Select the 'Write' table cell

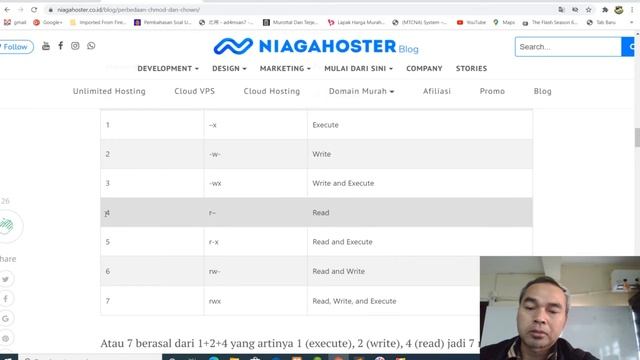pos(420,154)
